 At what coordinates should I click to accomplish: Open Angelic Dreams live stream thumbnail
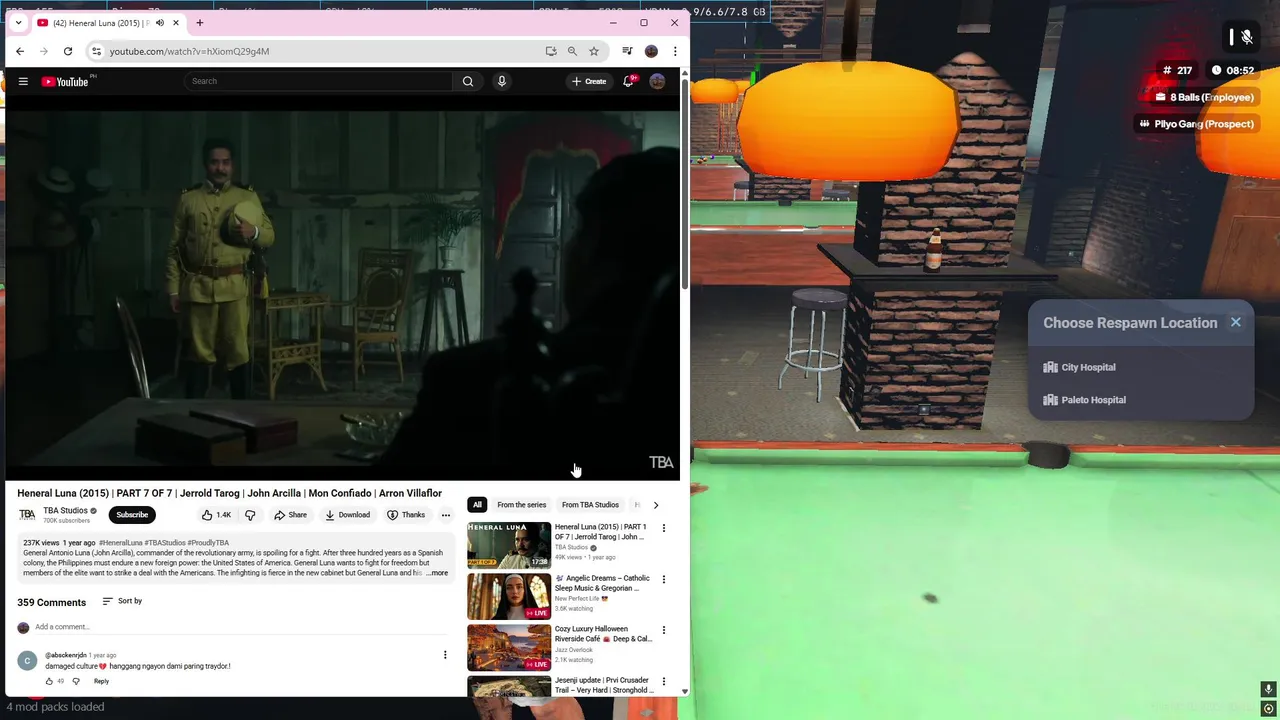[x=509, y=595]
